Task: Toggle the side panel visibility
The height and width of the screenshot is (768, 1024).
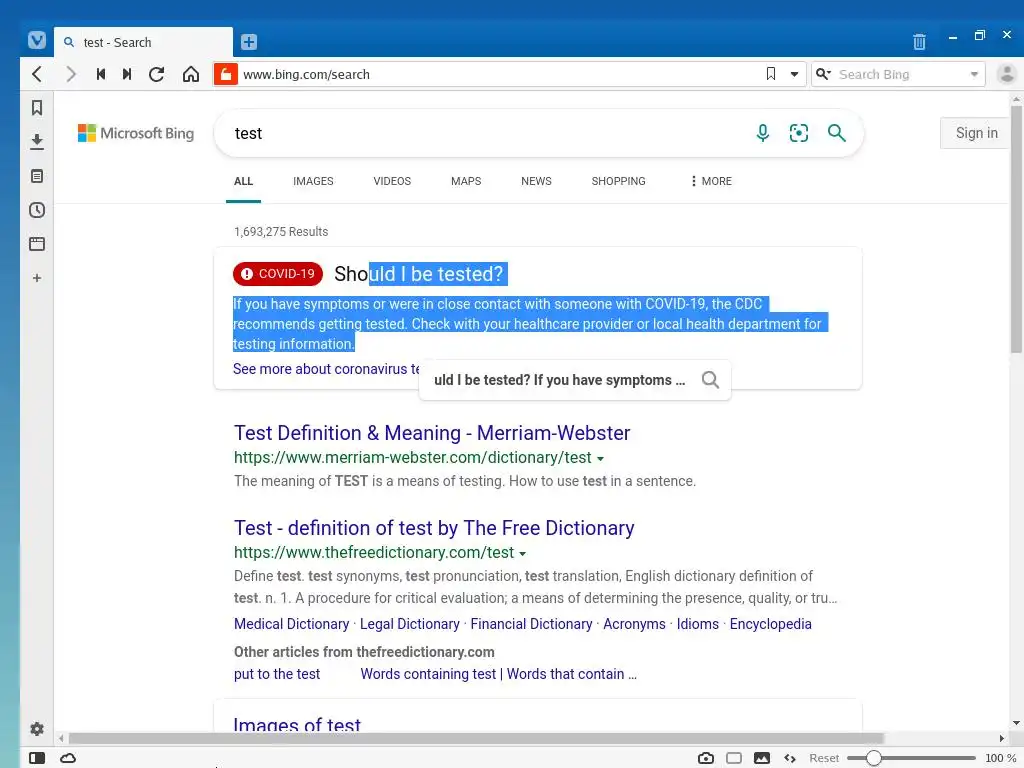Action: (37, 758)
